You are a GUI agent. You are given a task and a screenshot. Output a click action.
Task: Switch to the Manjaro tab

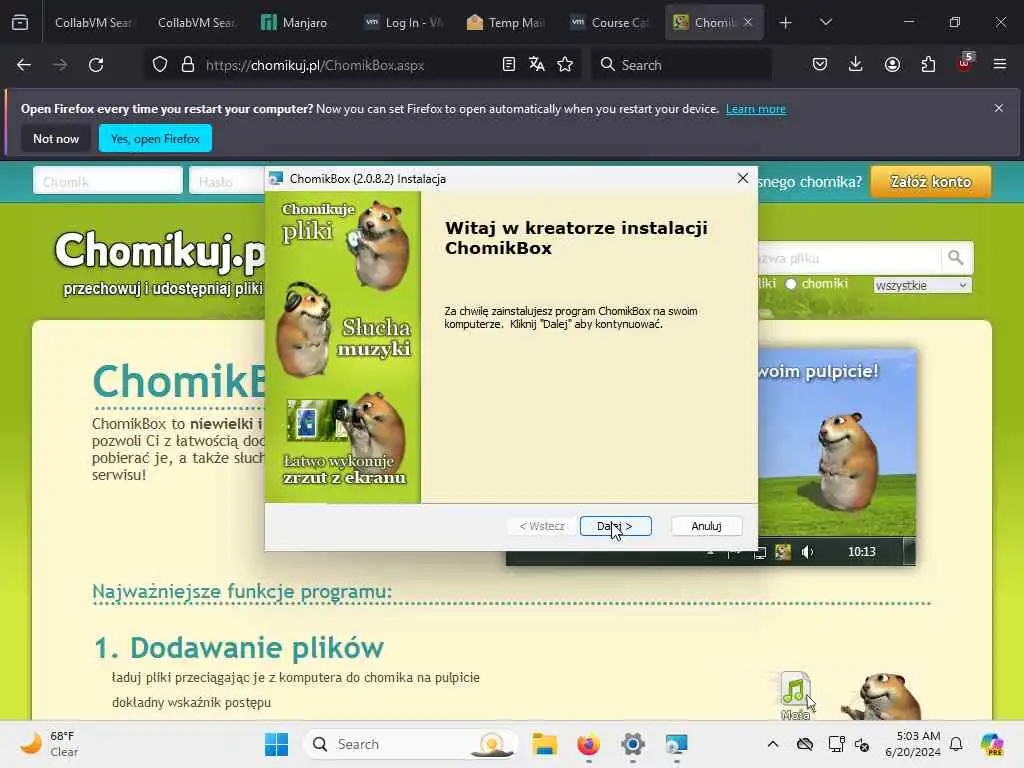(x=298, y=22)
